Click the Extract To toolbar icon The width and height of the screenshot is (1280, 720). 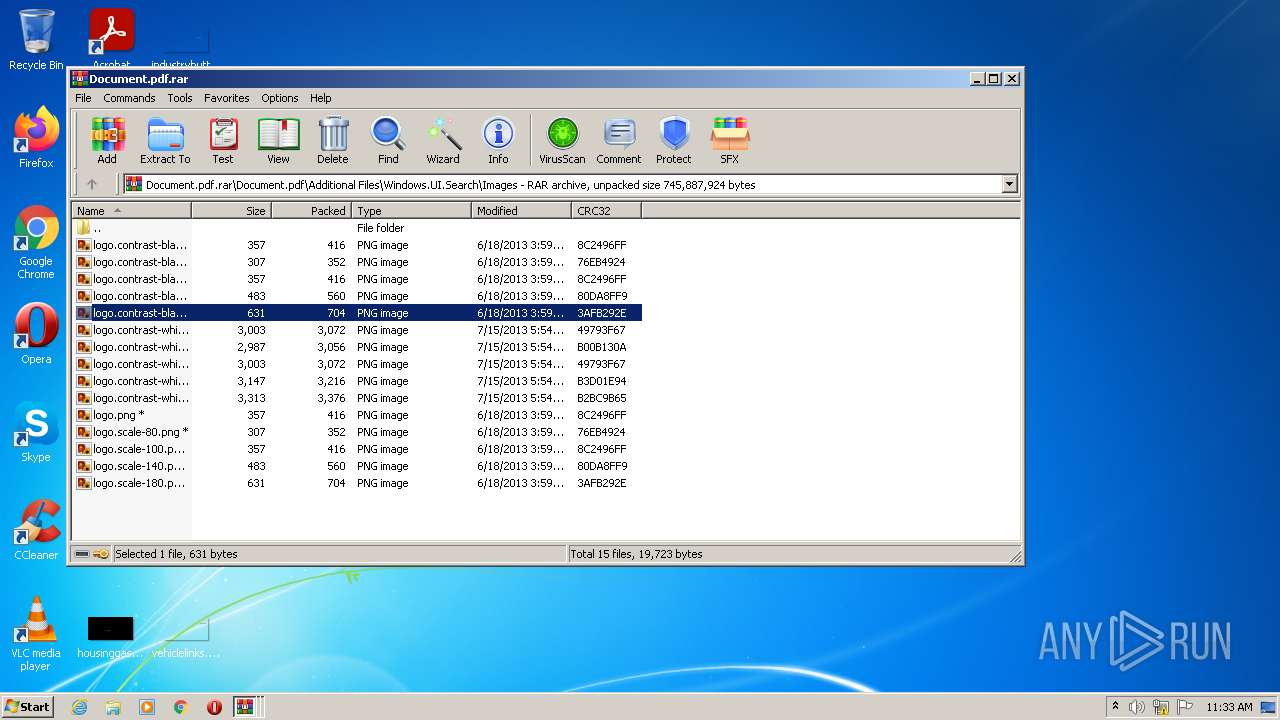click(165, 141)
